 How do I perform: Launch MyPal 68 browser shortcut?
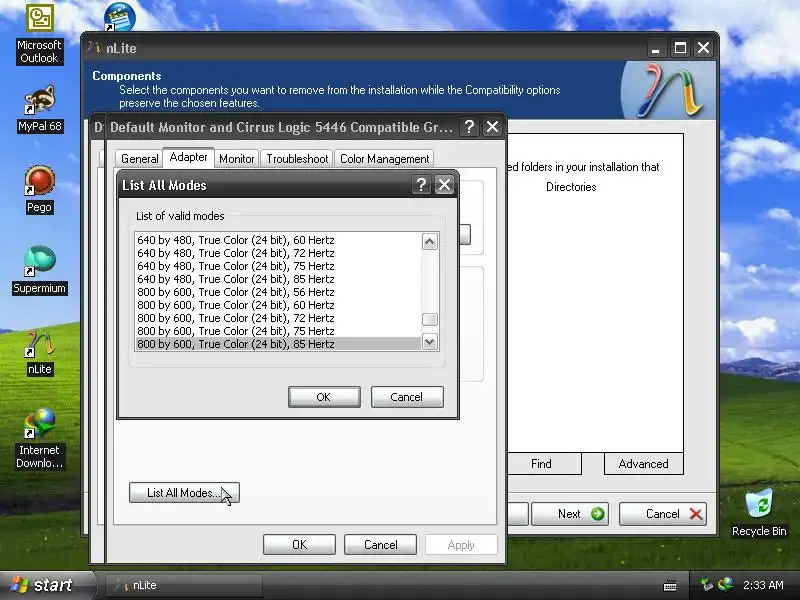coord(39,109)
